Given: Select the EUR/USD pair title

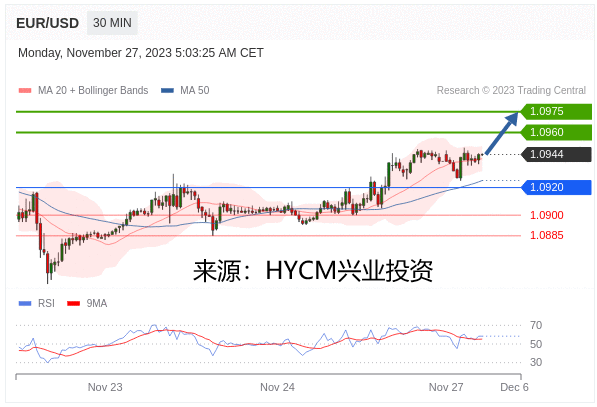Looking at the screenshot, I should pyautogui.click(x=48, y=23).
